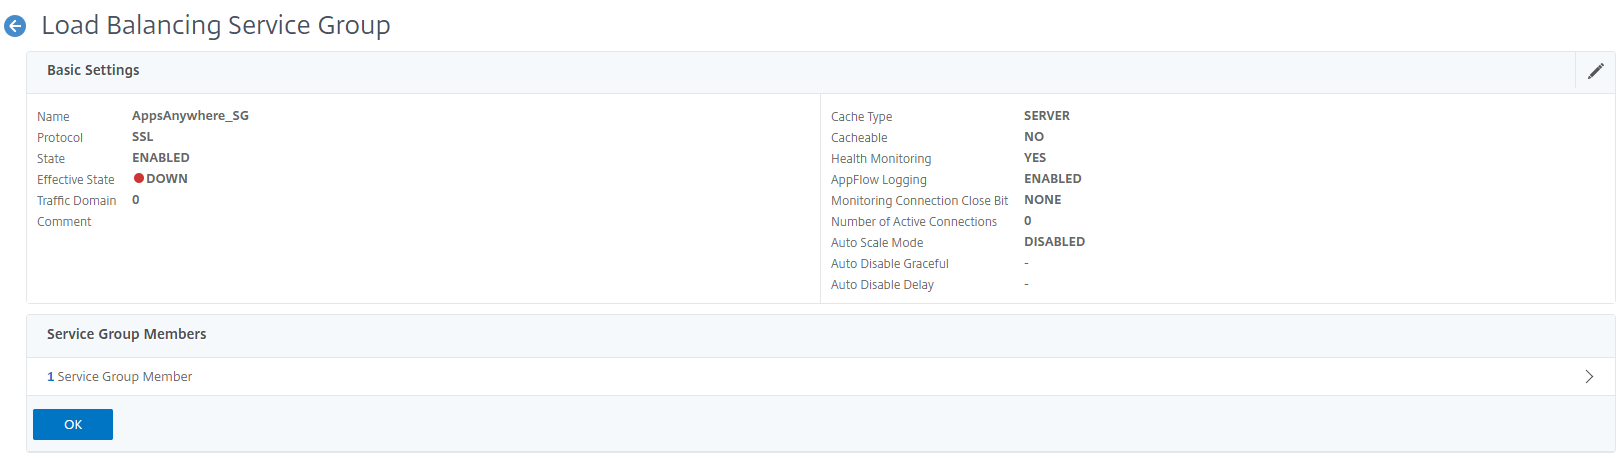Click the Monitoring Connection Close Bit label
The height and width of the screenshot is (468, 1623).
(919, 201)
